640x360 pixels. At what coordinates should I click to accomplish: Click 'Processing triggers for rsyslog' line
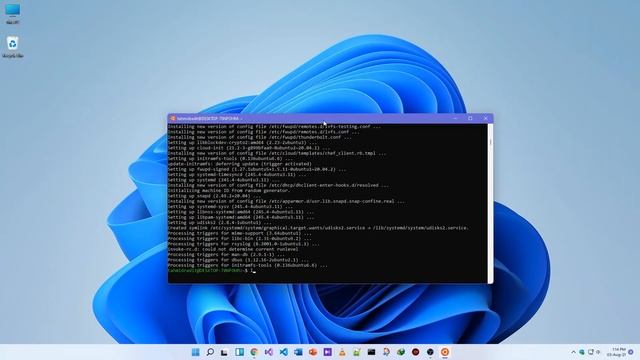(244, 244)
